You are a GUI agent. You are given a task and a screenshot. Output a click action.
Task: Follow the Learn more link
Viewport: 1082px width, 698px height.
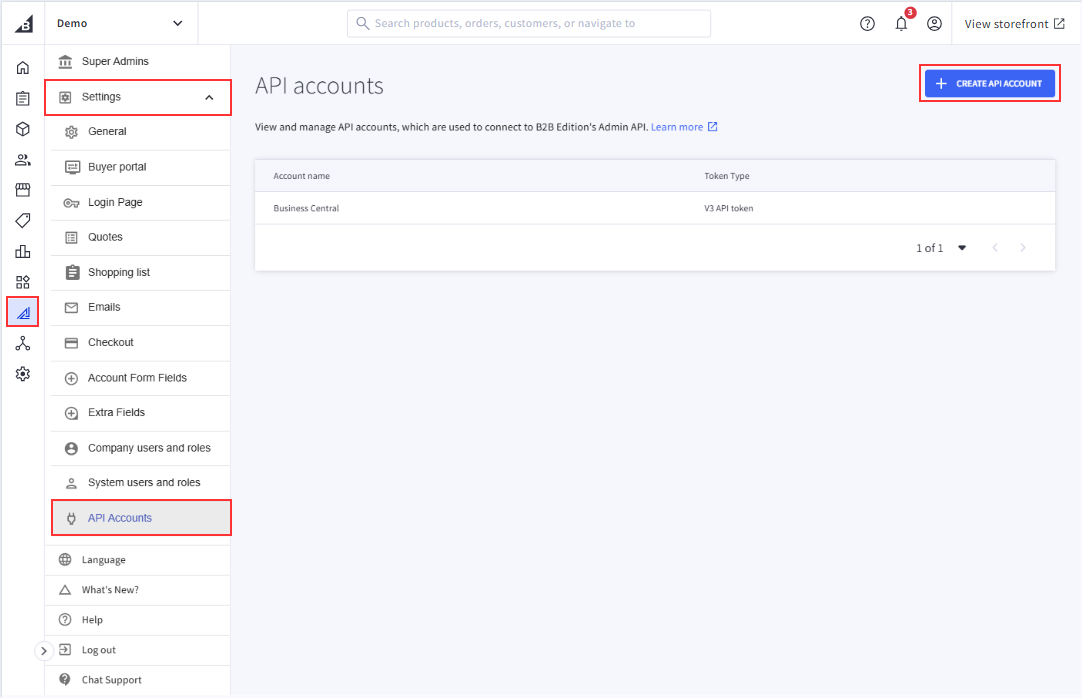[684, 127]
